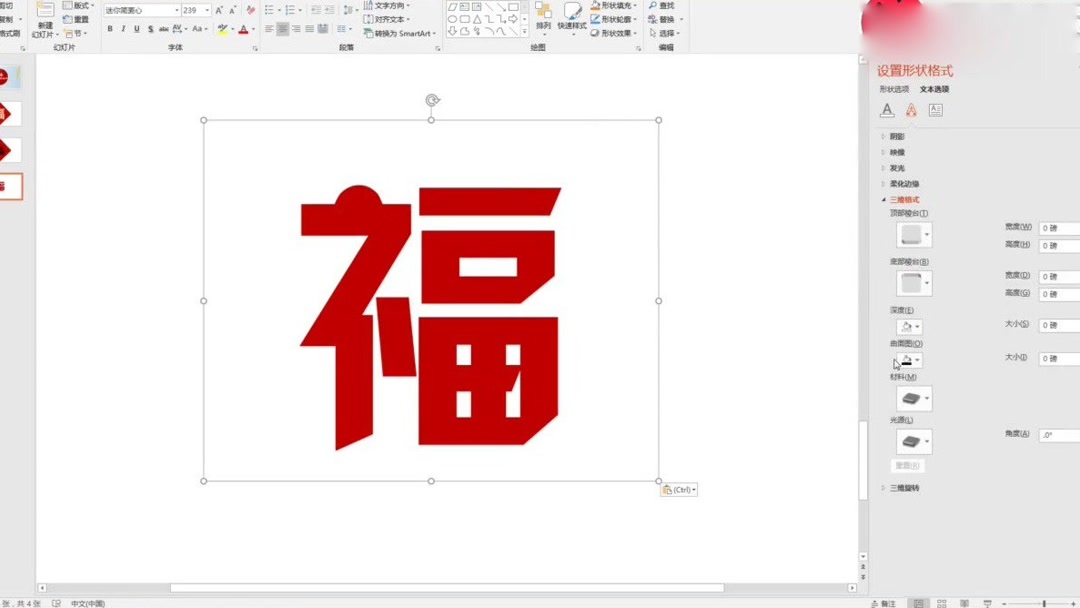Click the Text Fill icon in Format Shape panel
The image size is (1080, 608).
pos(886,110)
